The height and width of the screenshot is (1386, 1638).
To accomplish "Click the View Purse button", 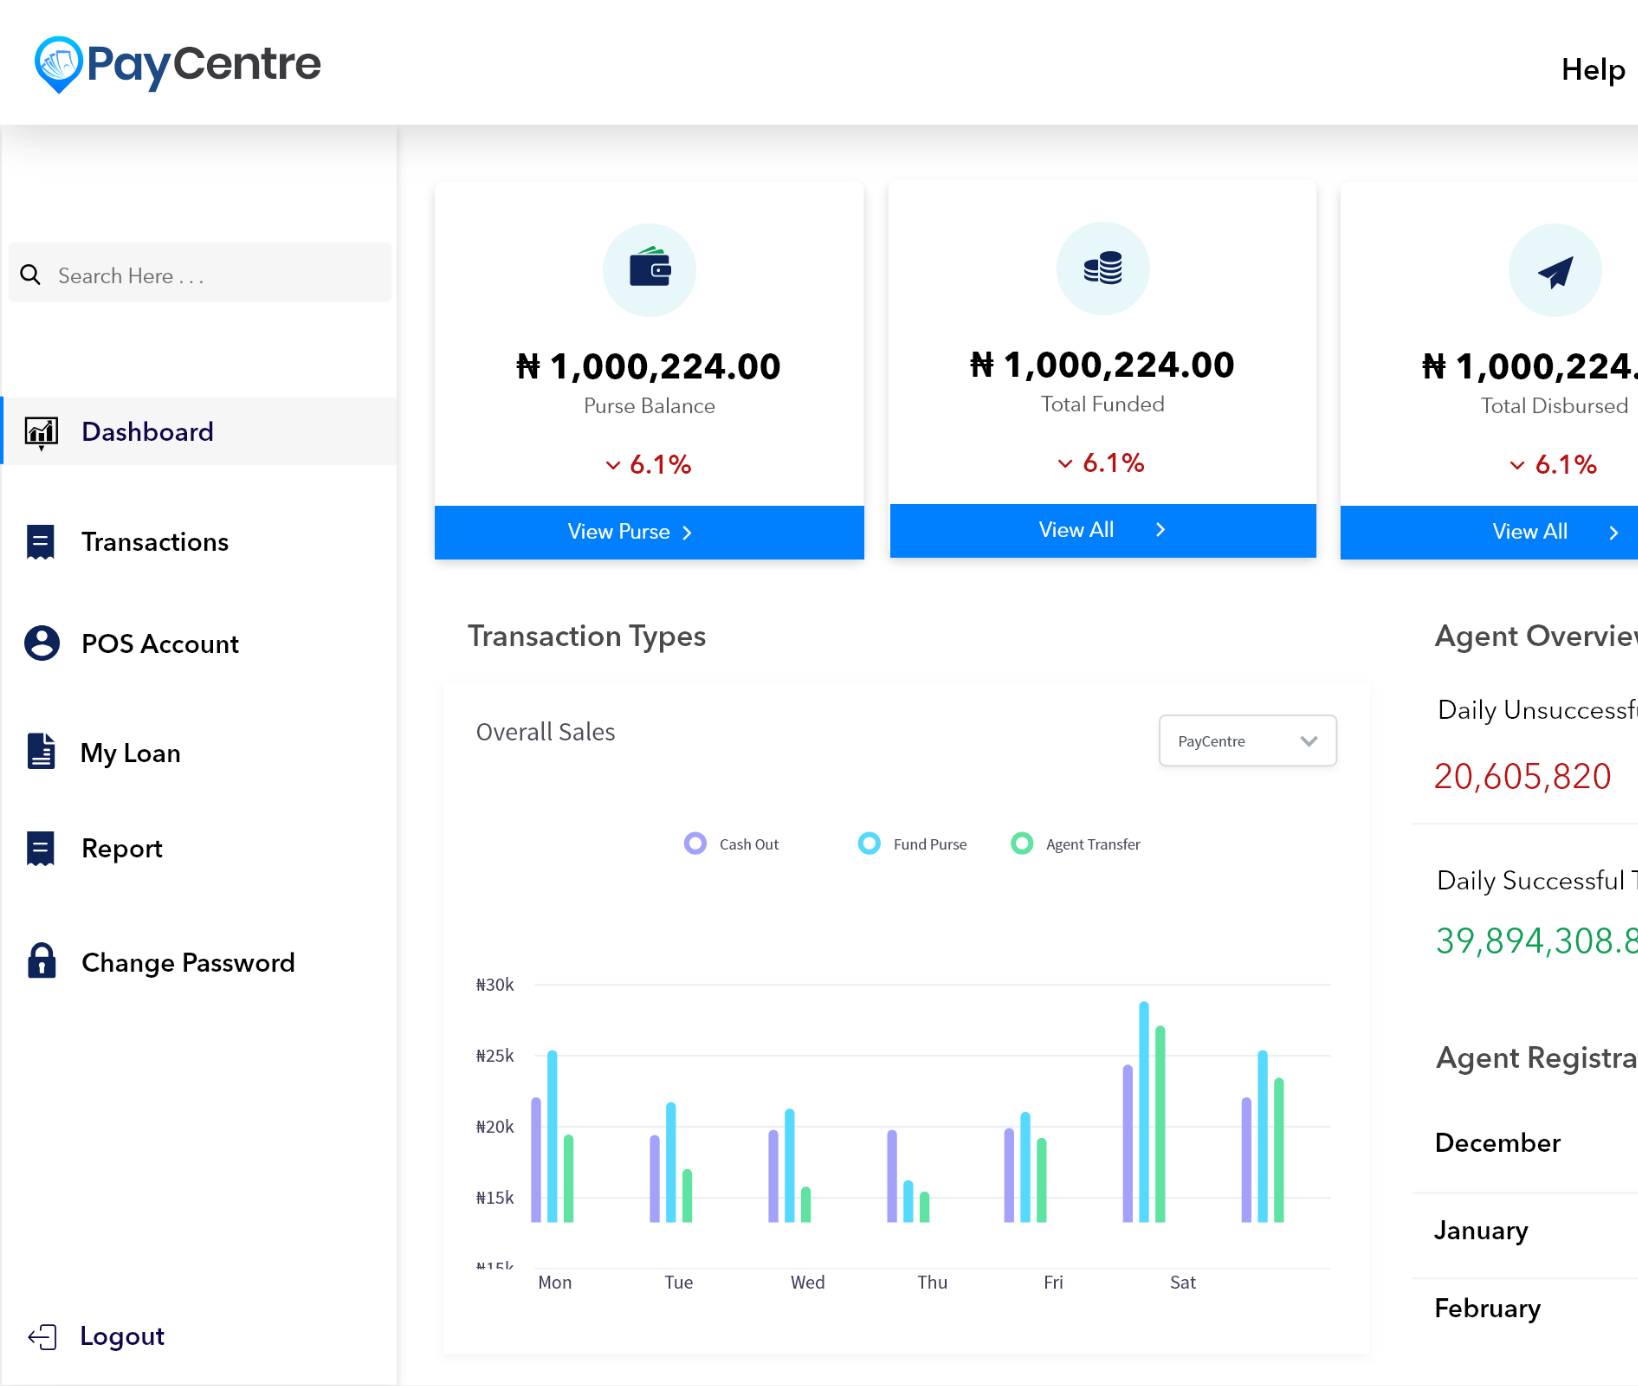I will pyautogui.click(x=649, y=532).
